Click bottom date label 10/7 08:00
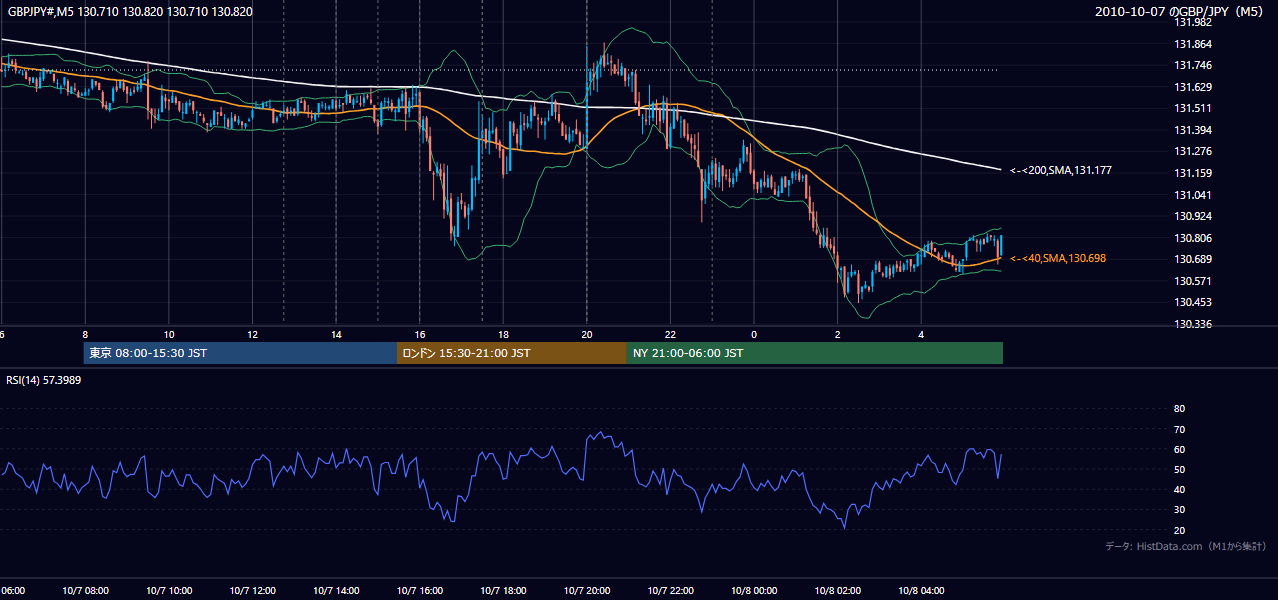Viewport: 1278px width, 600px height. pos(86,590)
